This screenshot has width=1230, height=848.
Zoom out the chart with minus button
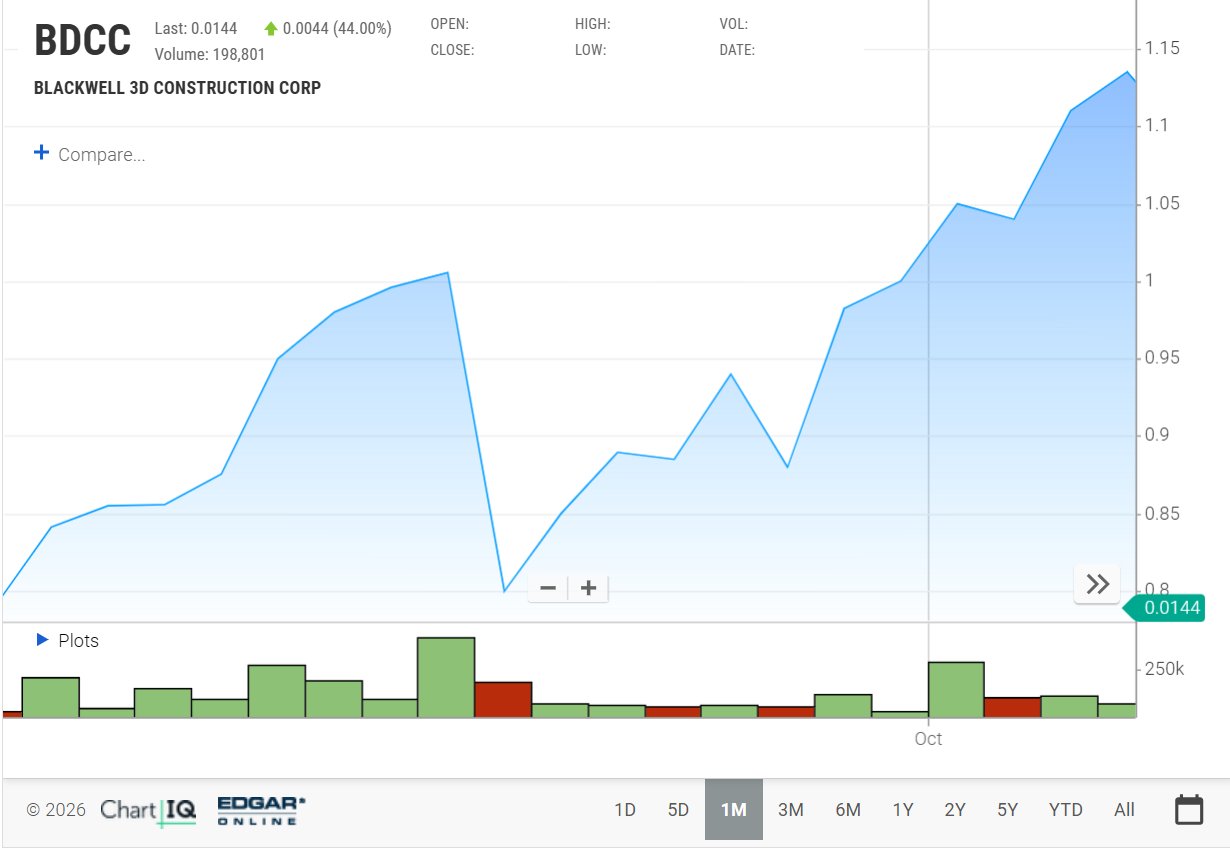[x=548, y=588]
